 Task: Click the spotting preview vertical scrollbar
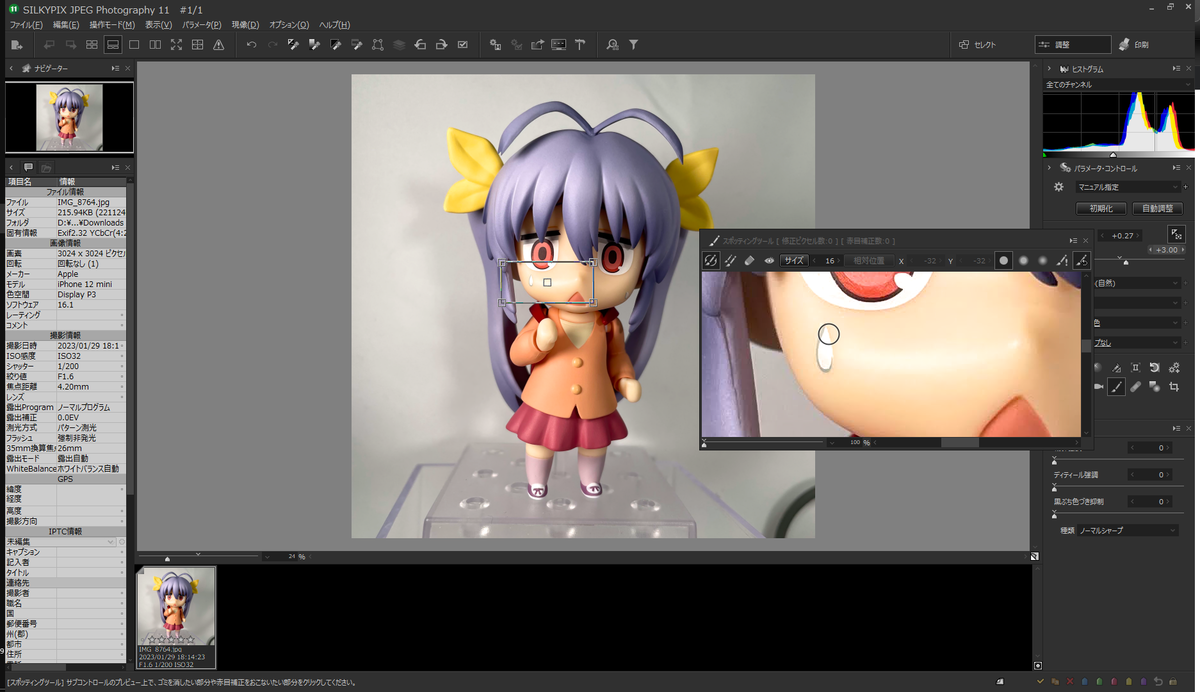[x=1086, y=345]
